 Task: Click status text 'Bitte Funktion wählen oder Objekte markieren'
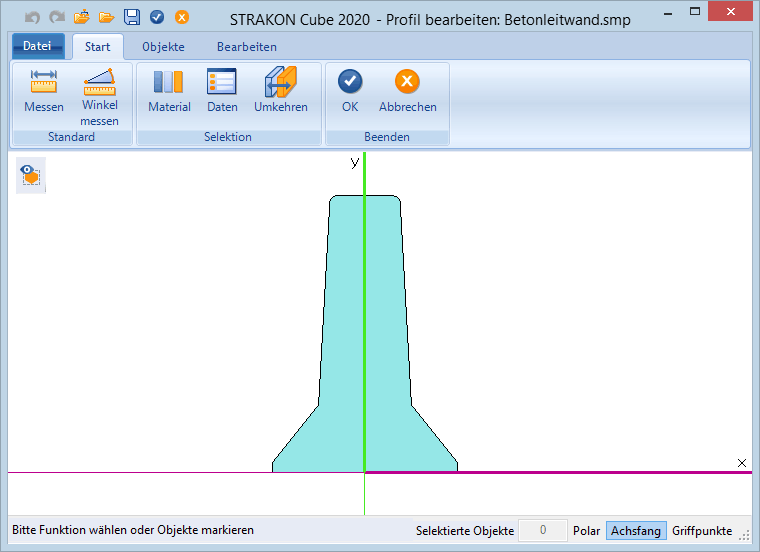133,530
